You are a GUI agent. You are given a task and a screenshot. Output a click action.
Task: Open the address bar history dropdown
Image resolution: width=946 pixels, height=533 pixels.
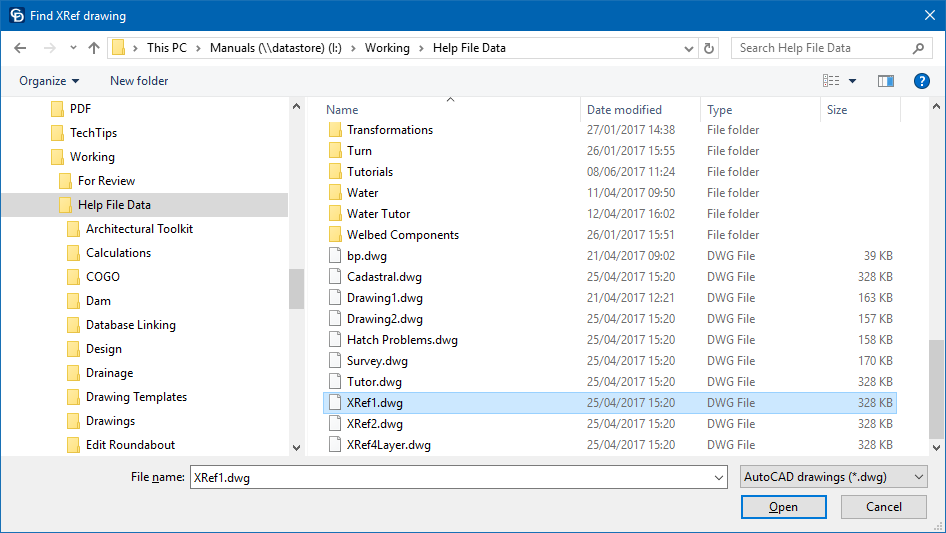pyautogui.click(x=686, y=48)
